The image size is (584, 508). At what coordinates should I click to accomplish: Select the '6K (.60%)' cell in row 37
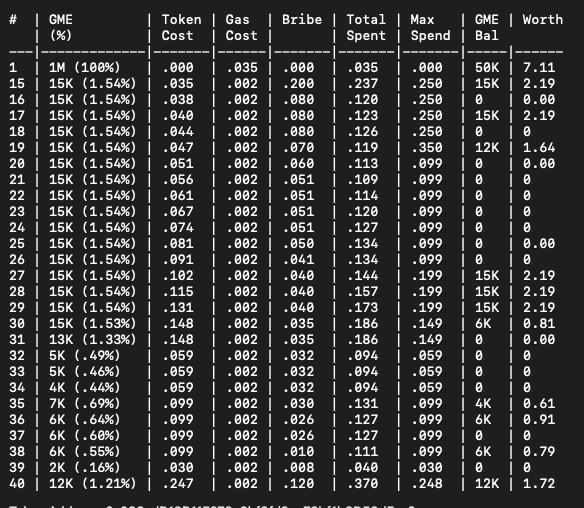coord(85,436)
